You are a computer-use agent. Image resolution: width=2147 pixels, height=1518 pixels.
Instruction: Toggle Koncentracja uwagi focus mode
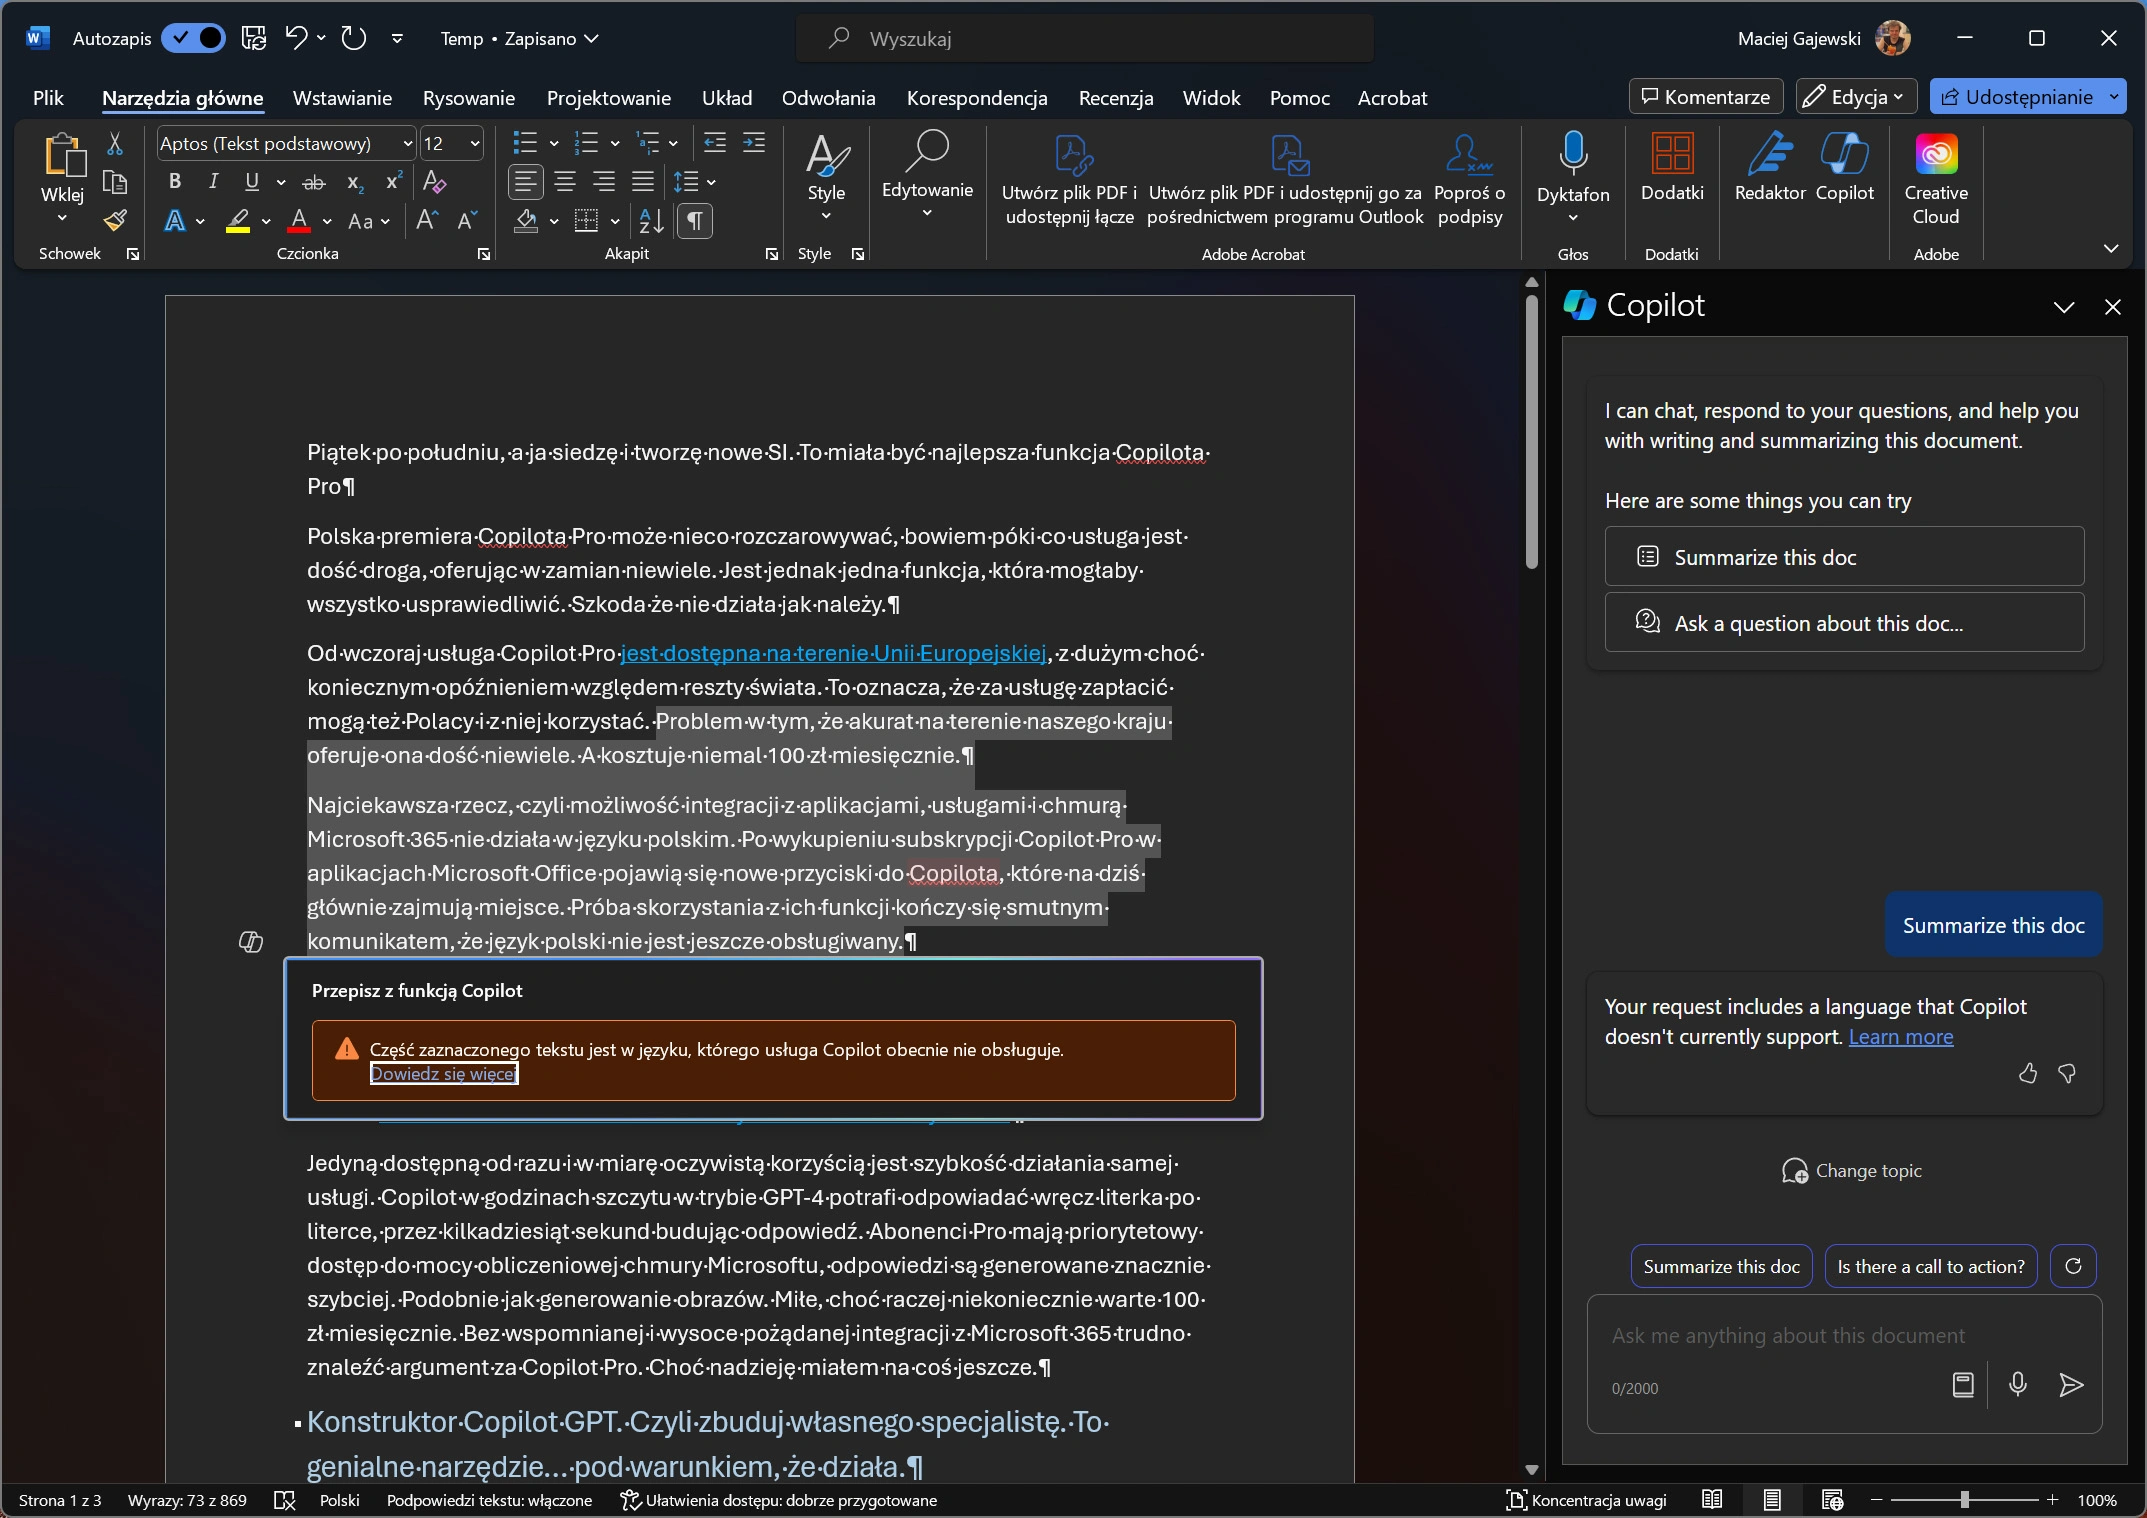point(1586,1500)
